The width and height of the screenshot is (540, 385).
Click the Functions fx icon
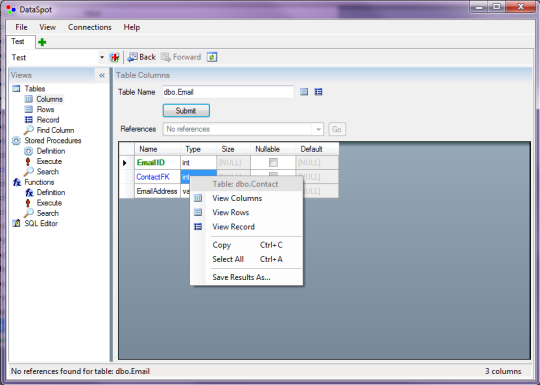17,182
